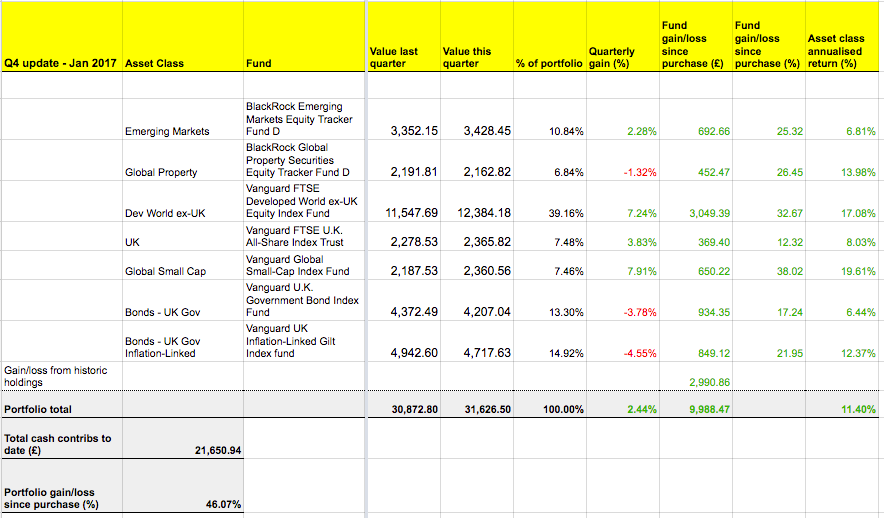Select Dev World ex-UK value 12,384.18
Viewport: 884px width, 518px height.
point(476,213)
